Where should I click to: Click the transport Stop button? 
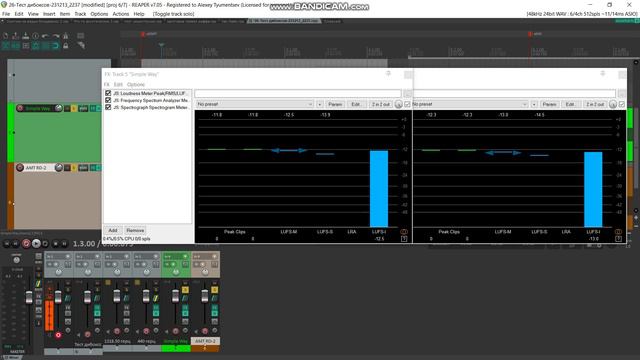[x=56, y=244]
